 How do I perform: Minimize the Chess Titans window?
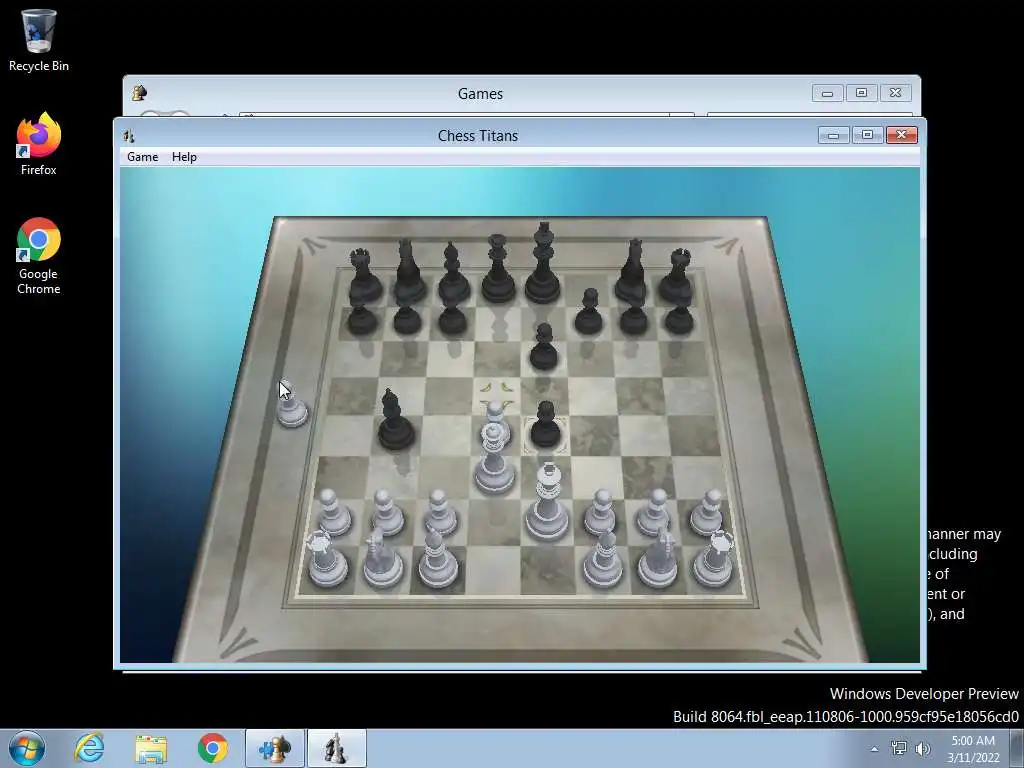(833, 135)
